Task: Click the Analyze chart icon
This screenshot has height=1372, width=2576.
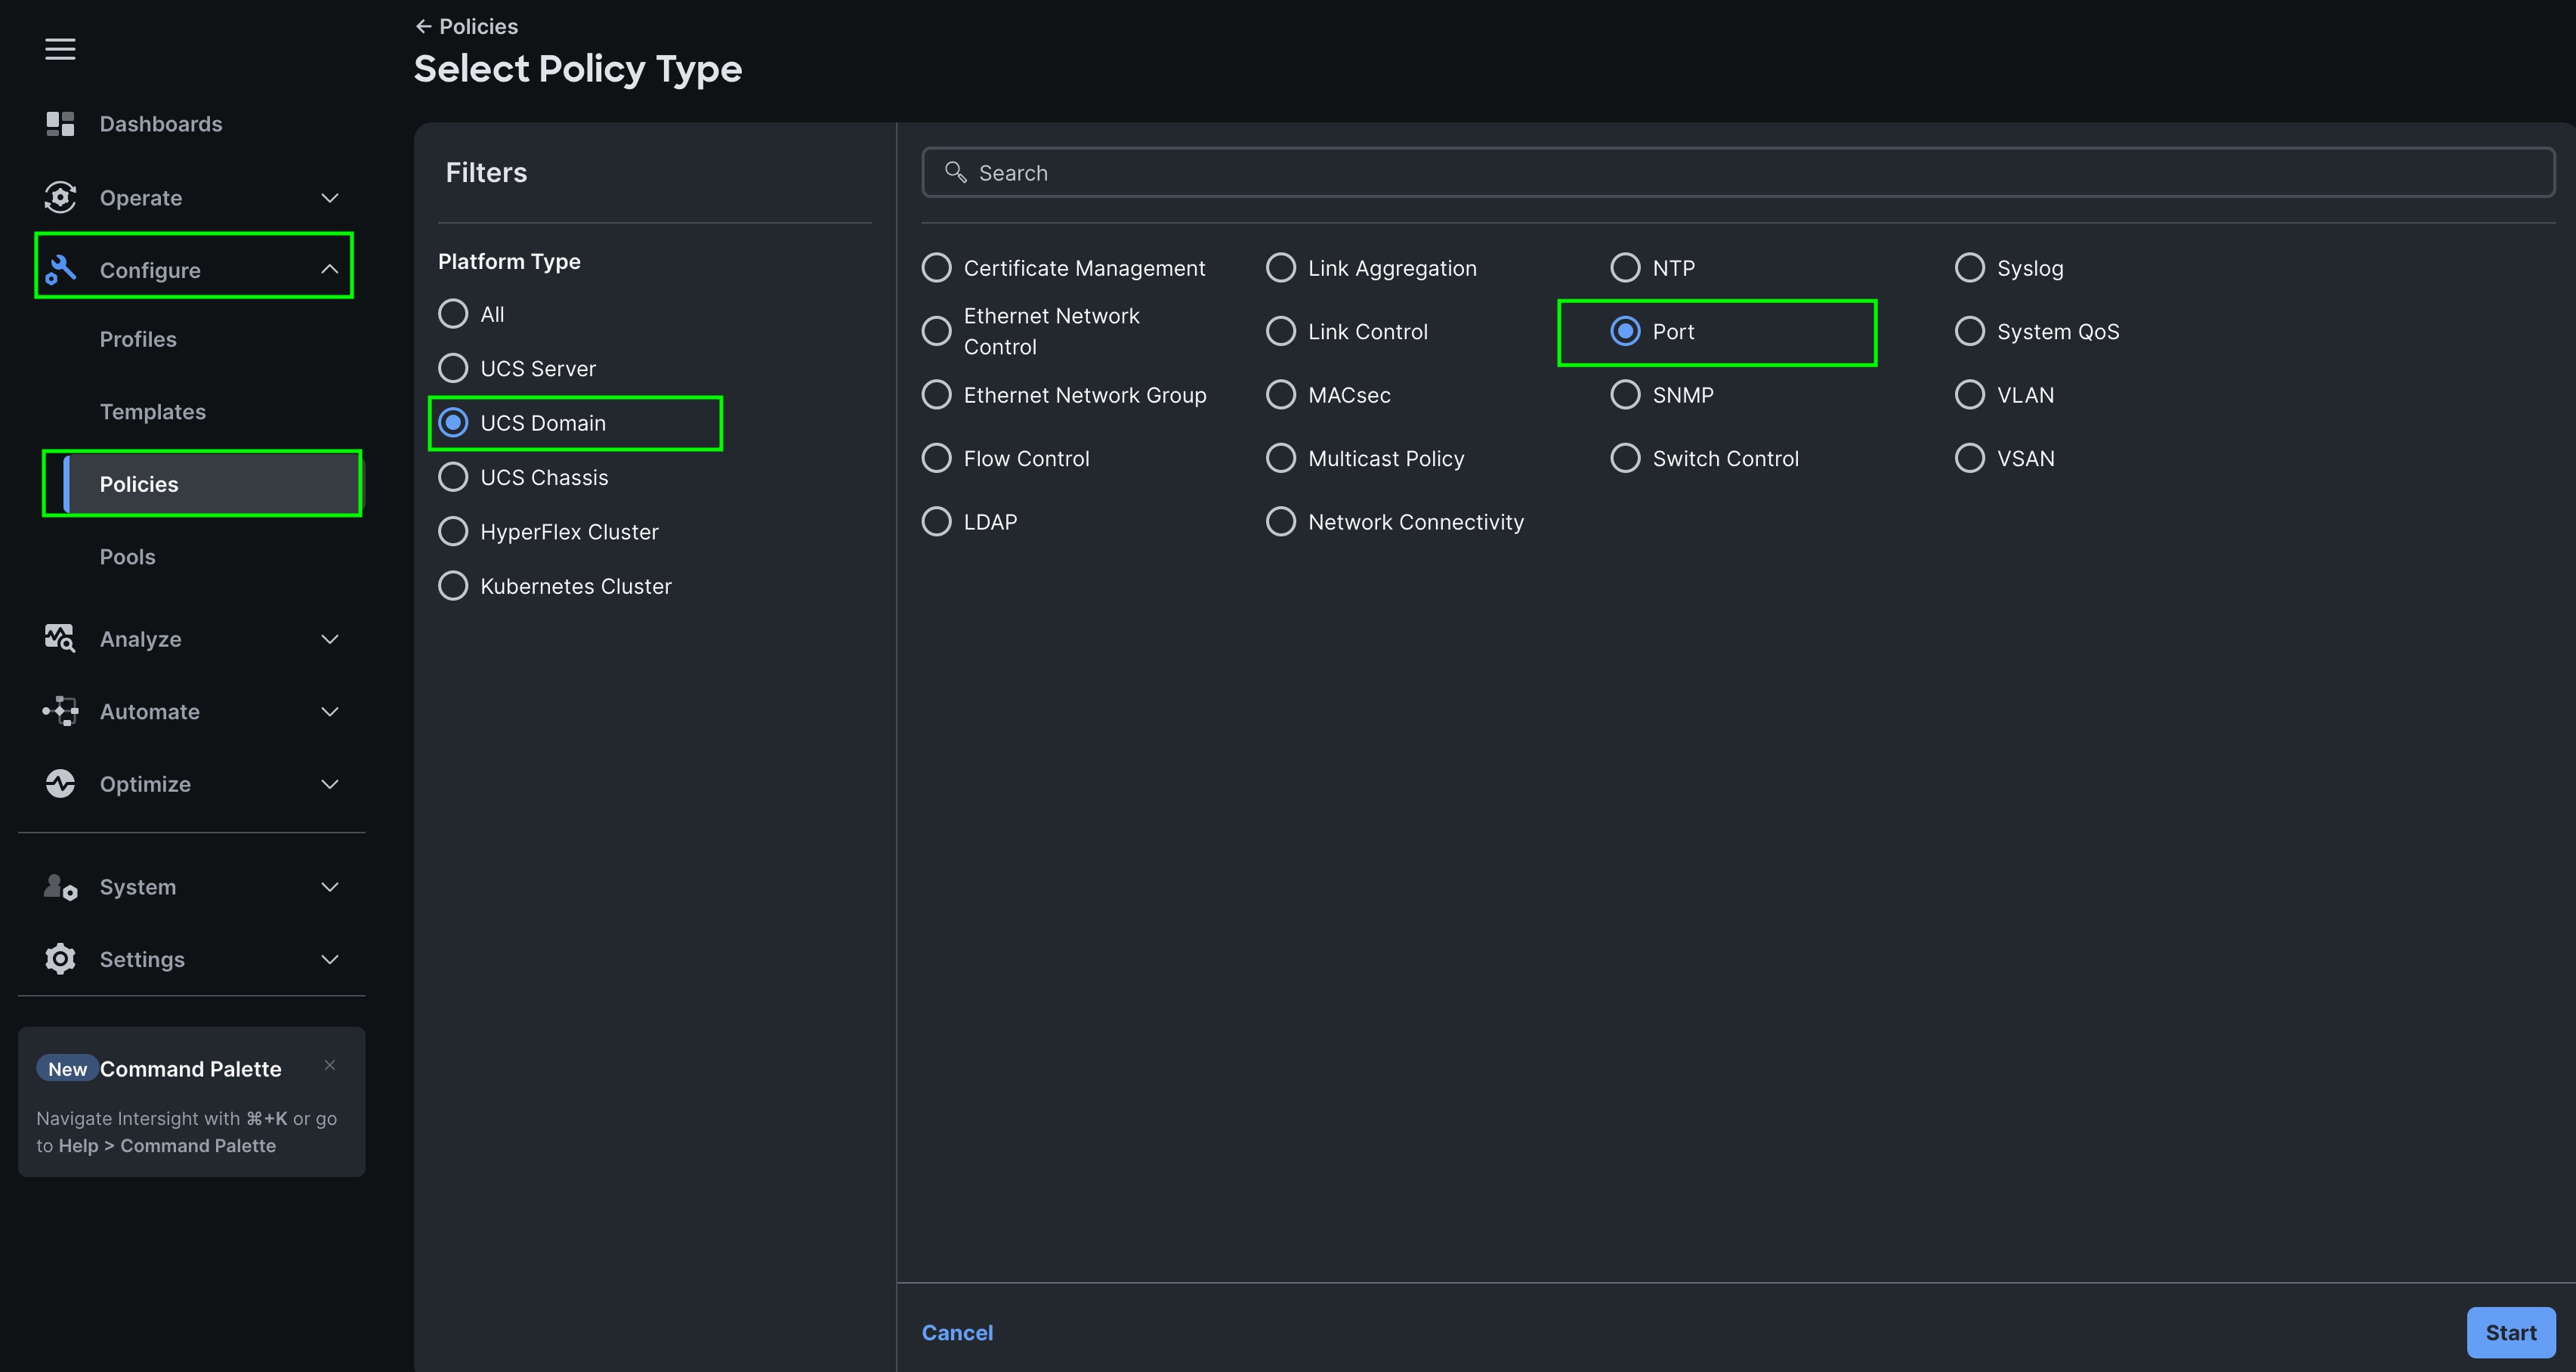Action: pos(60,638)
